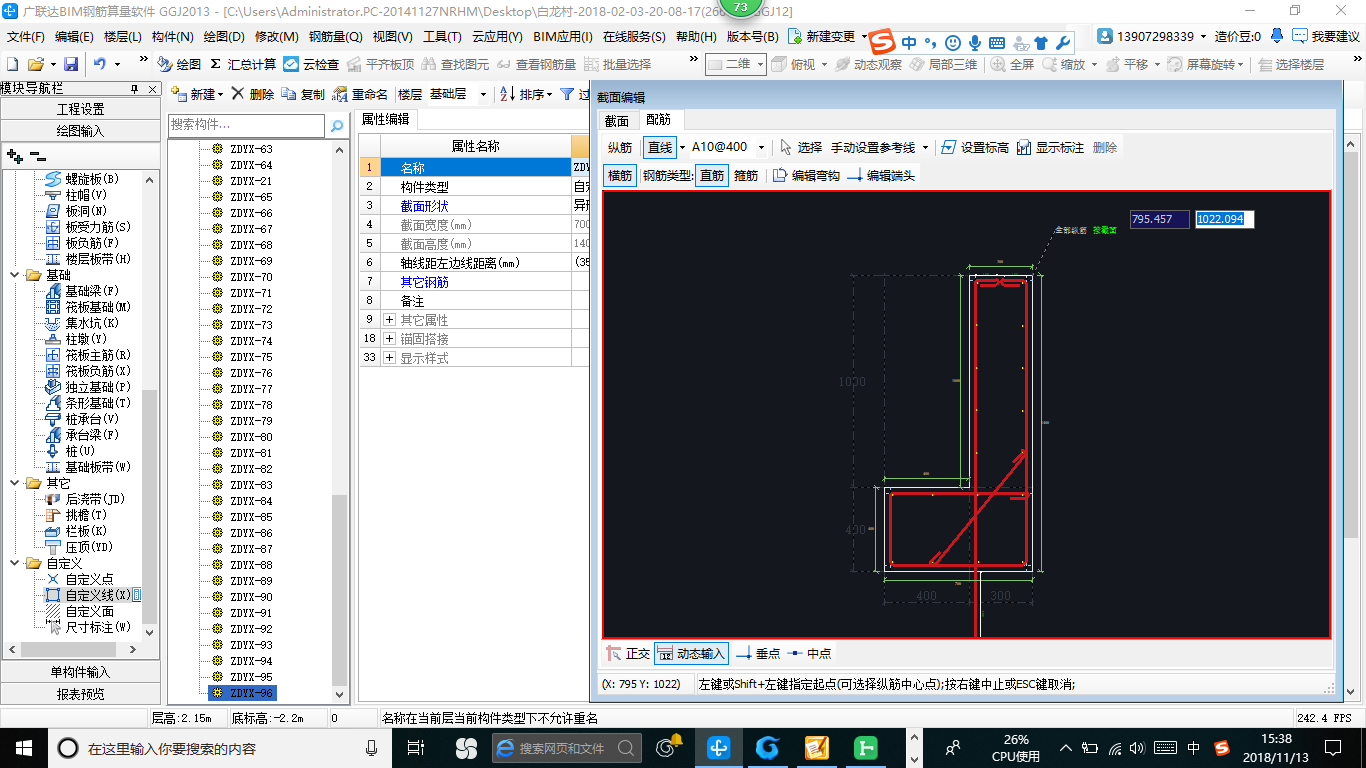Click the 新建变更 button
Image resolution: width=1366 pixels, height=768 pixels.
click(x=822, y=37)
